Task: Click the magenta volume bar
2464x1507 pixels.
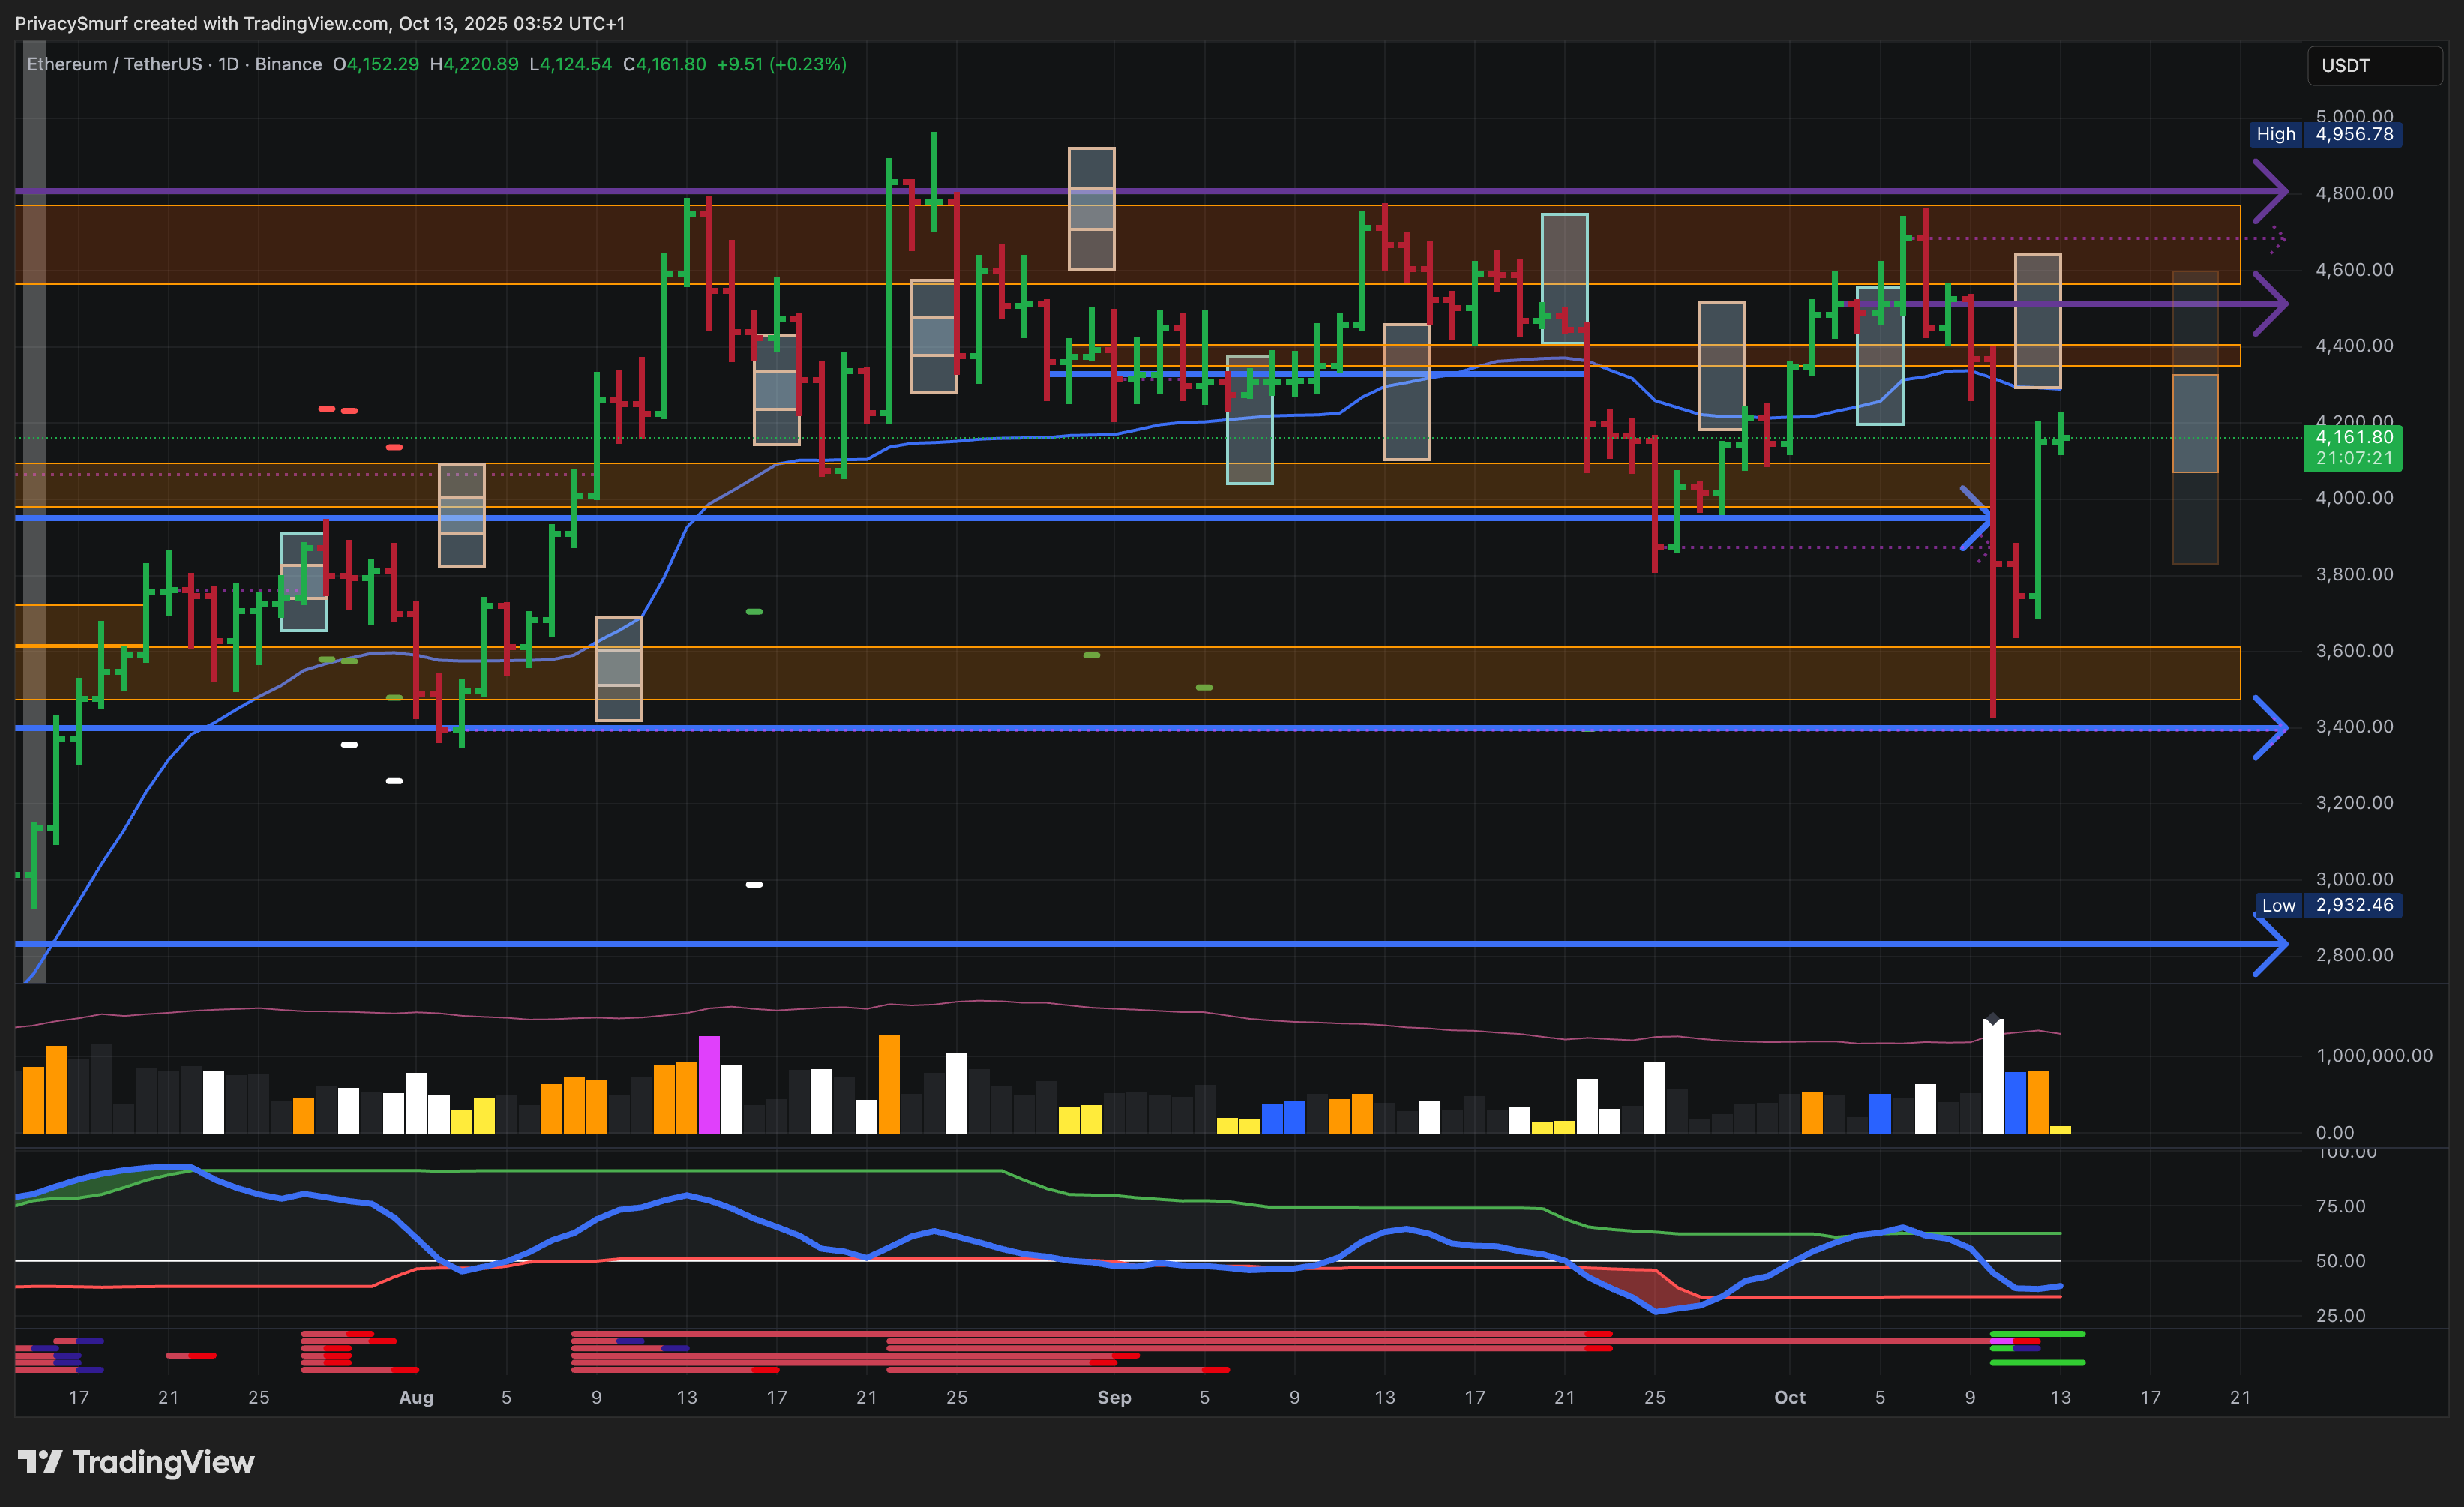Action: click(709, 1084)
